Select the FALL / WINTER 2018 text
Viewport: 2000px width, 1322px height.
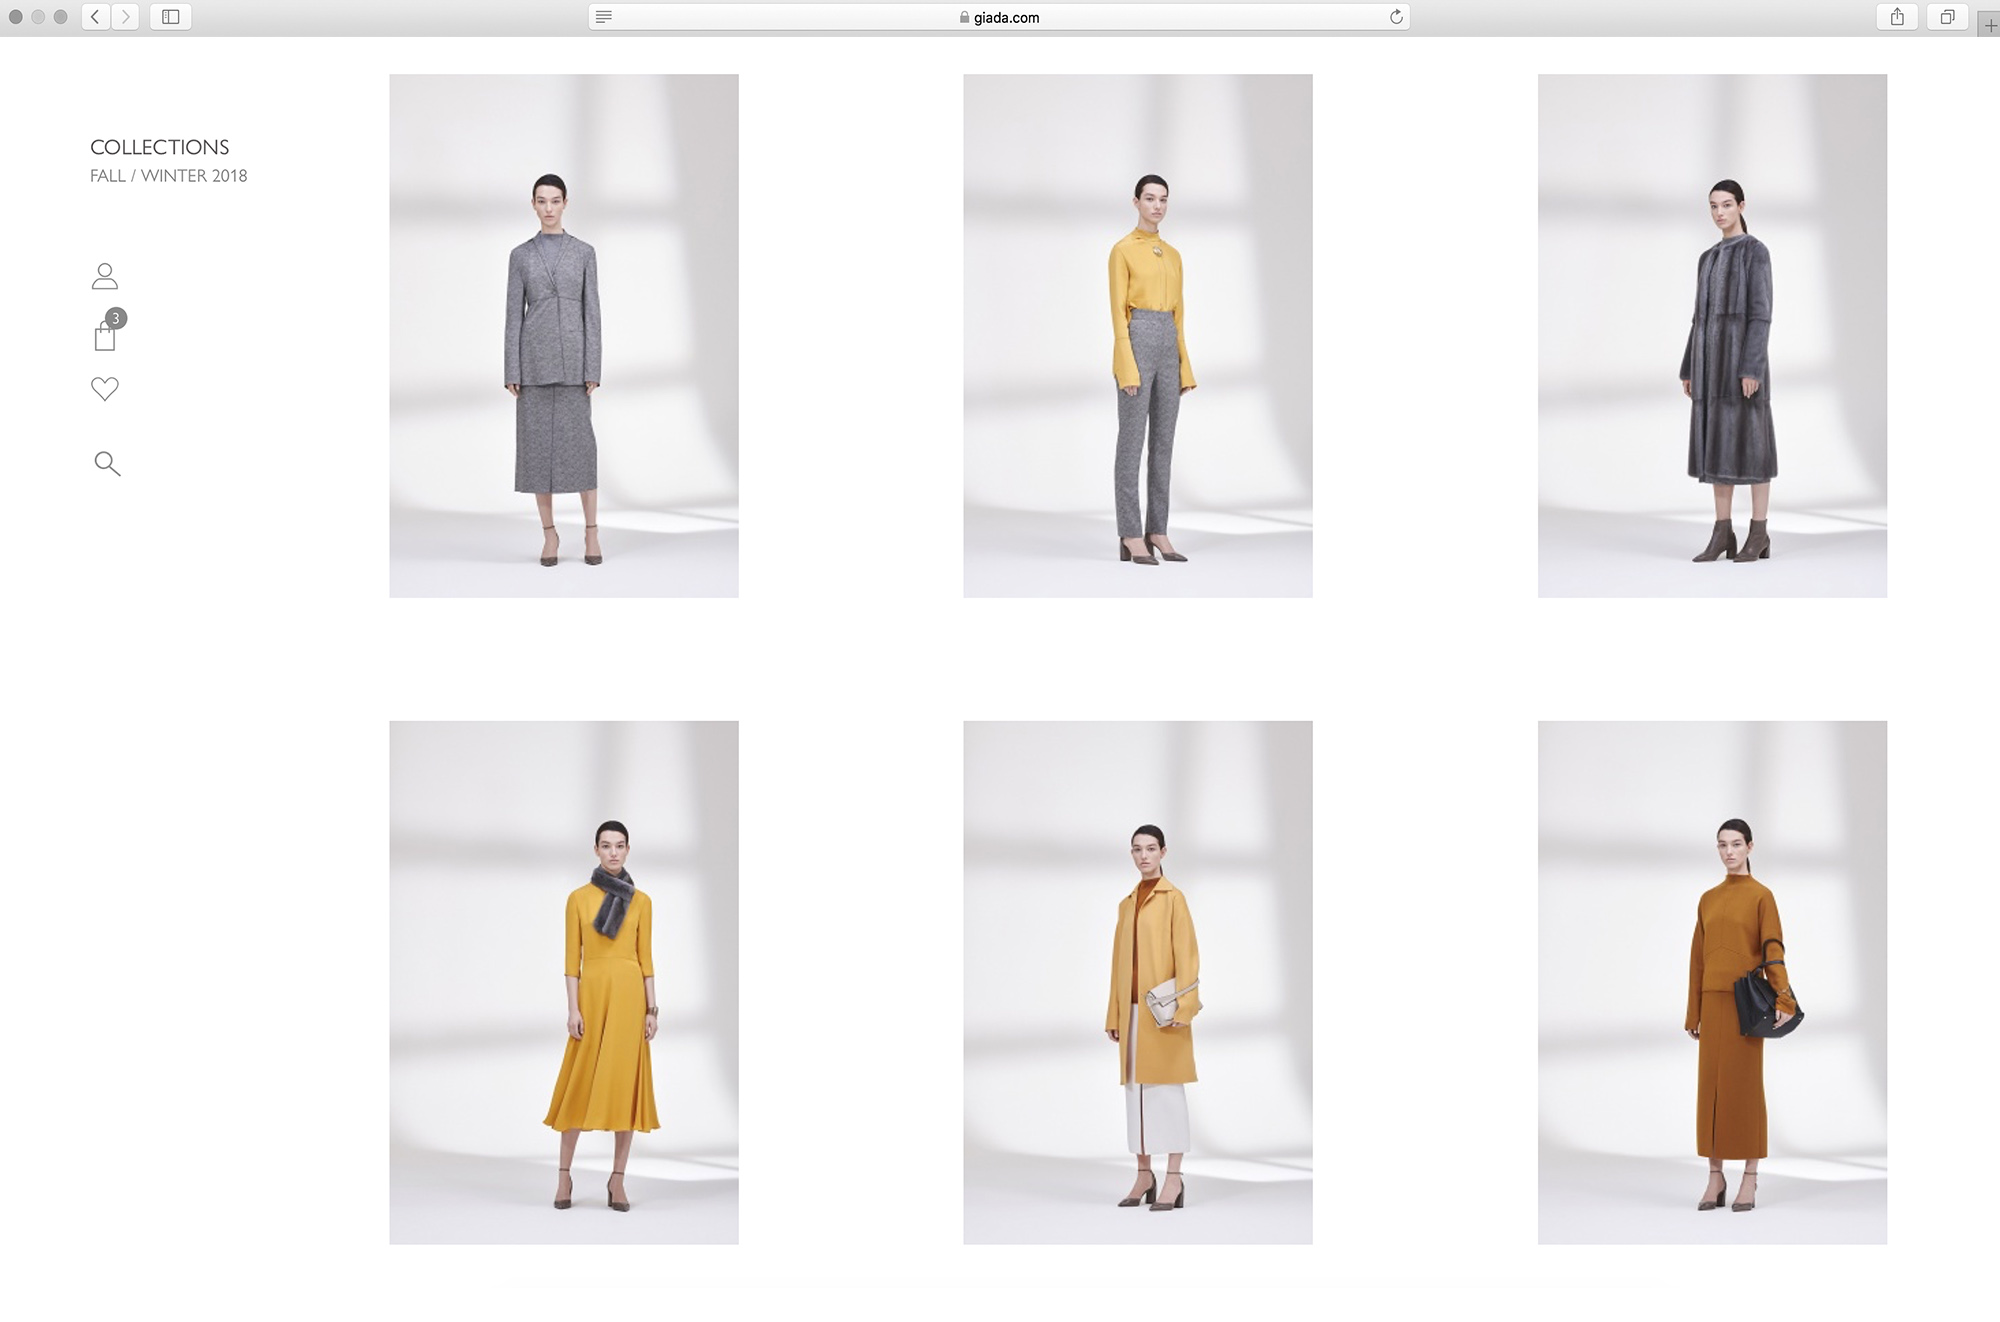tap(169, 176)
